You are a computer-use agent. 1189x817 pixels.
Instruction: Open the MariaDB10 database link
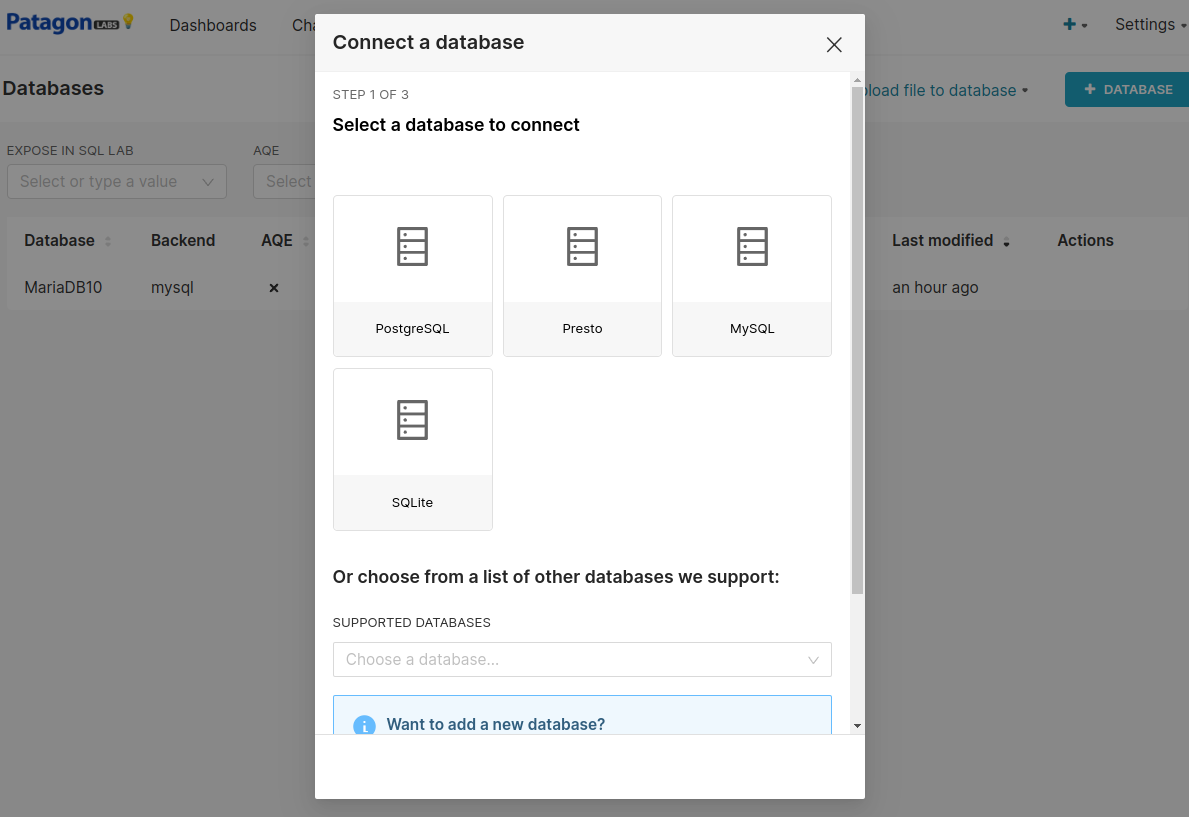[x=63, y=288]
